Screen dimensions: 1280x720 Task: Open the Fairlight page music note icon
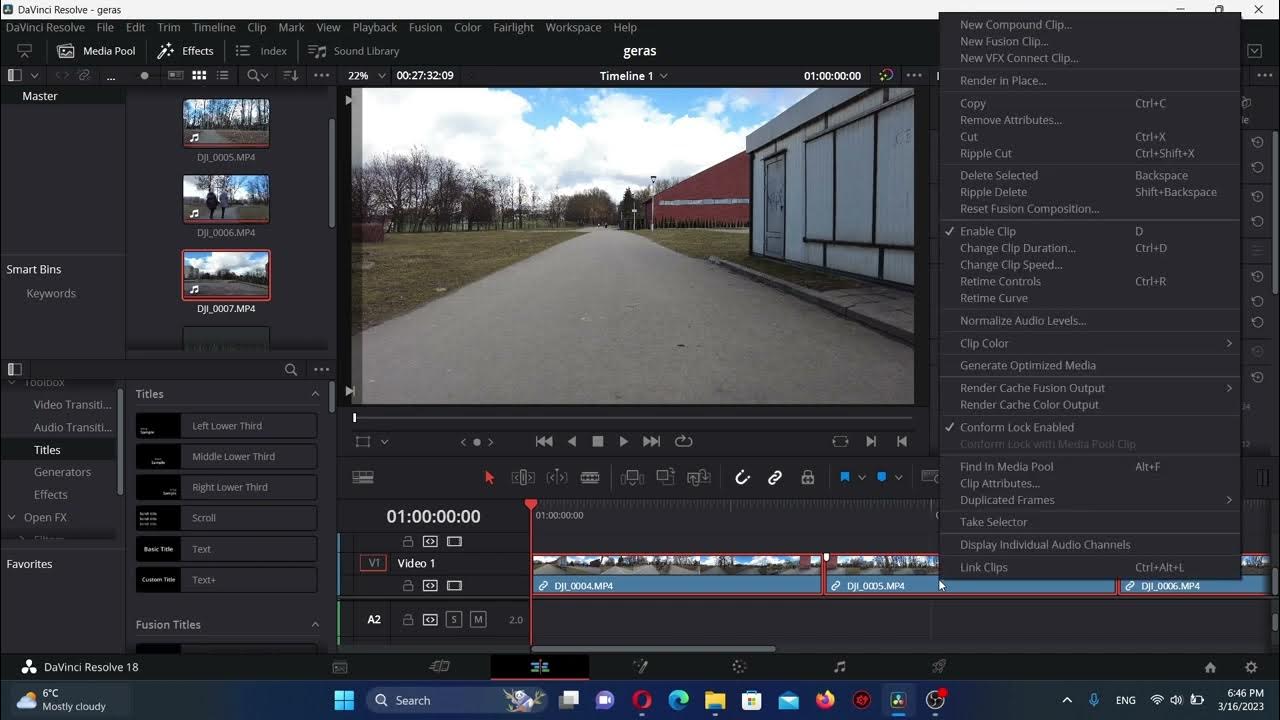coord(839,667)
